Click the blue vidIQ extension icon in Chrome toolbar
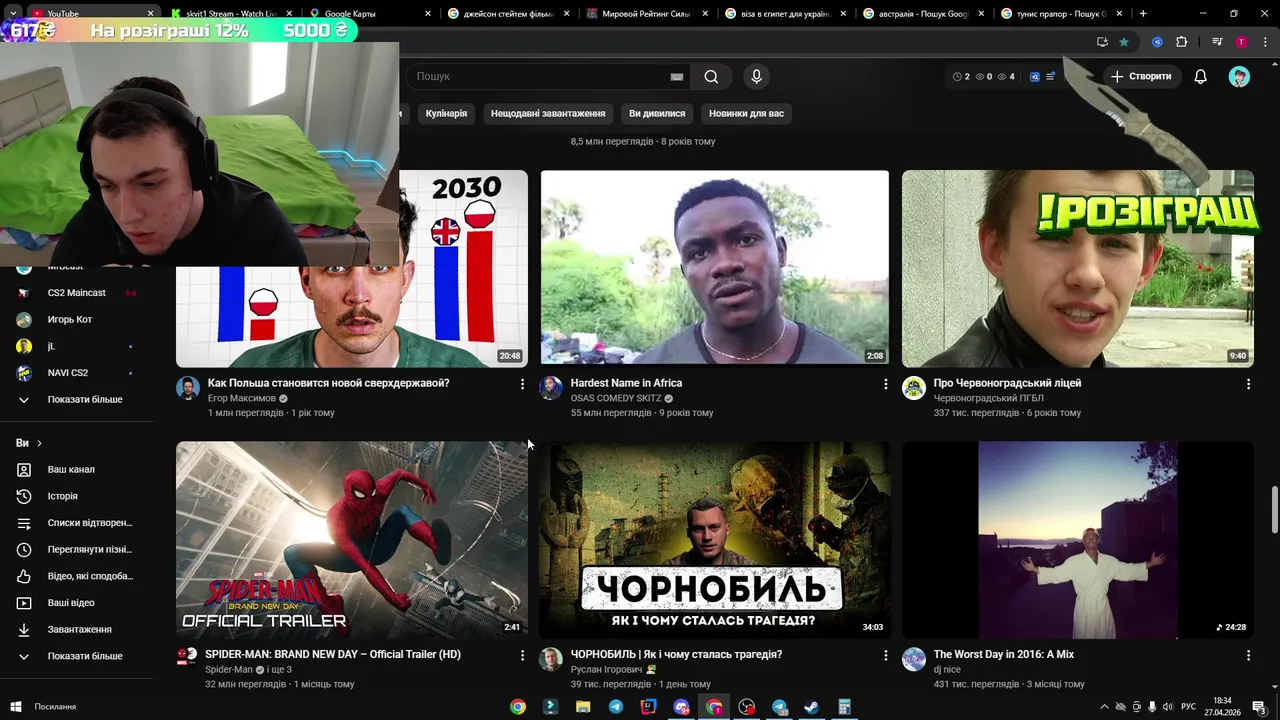1280x720 pixels. coord(1157,42)
